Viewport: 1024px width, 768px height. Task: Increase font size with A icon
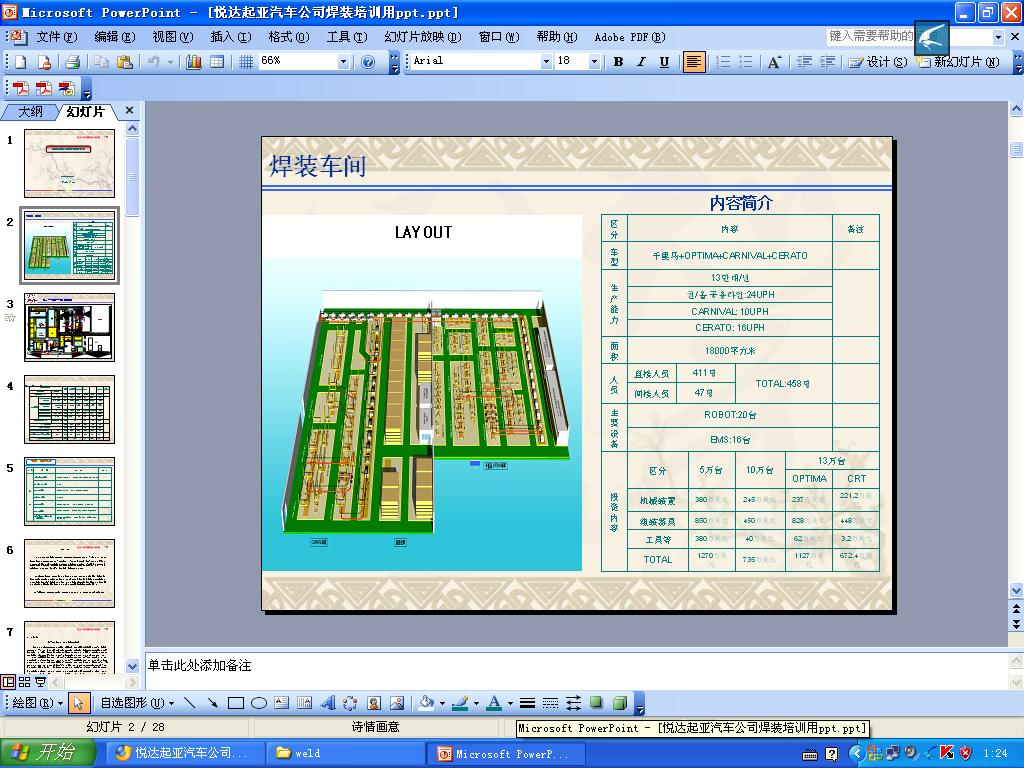pyautogui.click(x=774, y=61)
